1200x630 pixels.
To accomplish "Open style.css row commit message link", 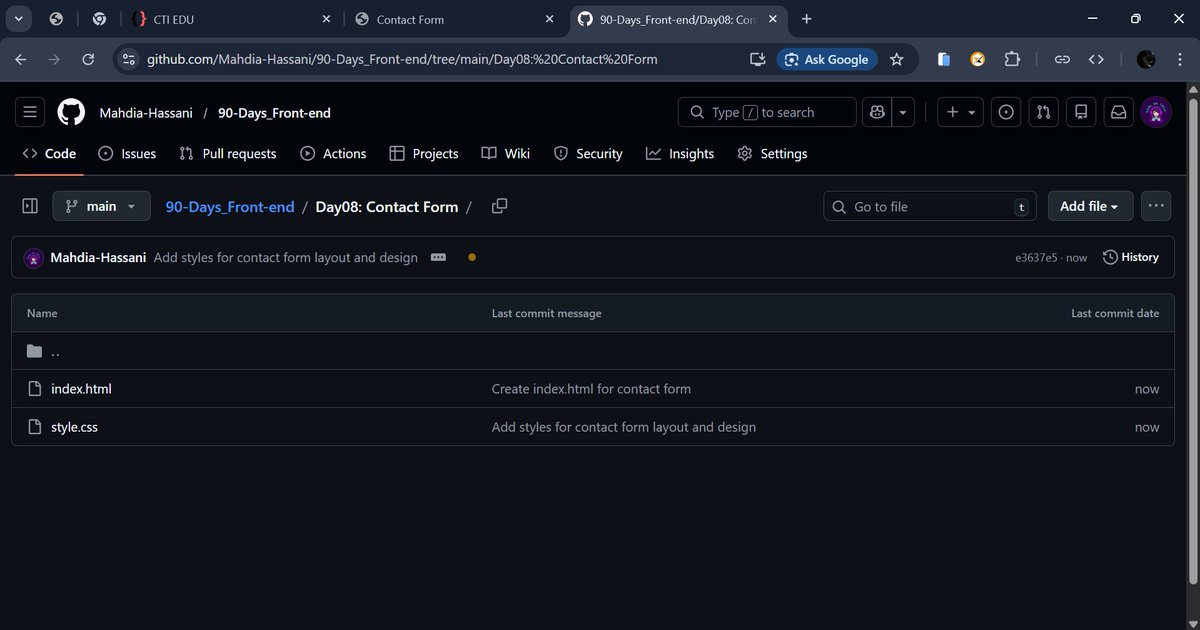I will click(x=624, y=427).
